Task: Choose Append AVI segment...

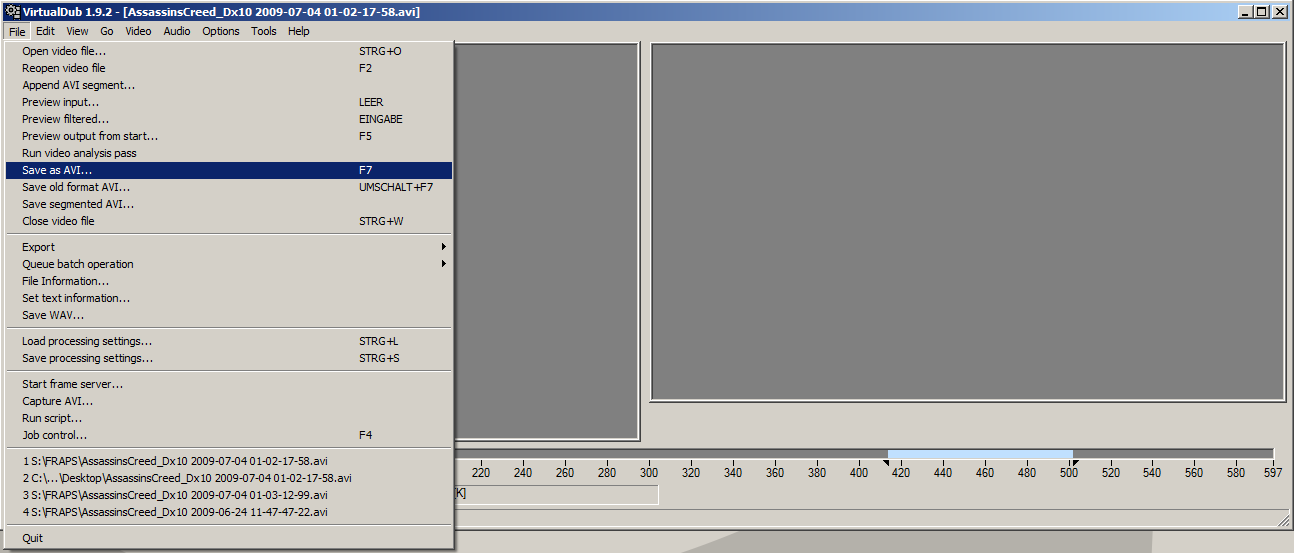Action: [229, 85]
